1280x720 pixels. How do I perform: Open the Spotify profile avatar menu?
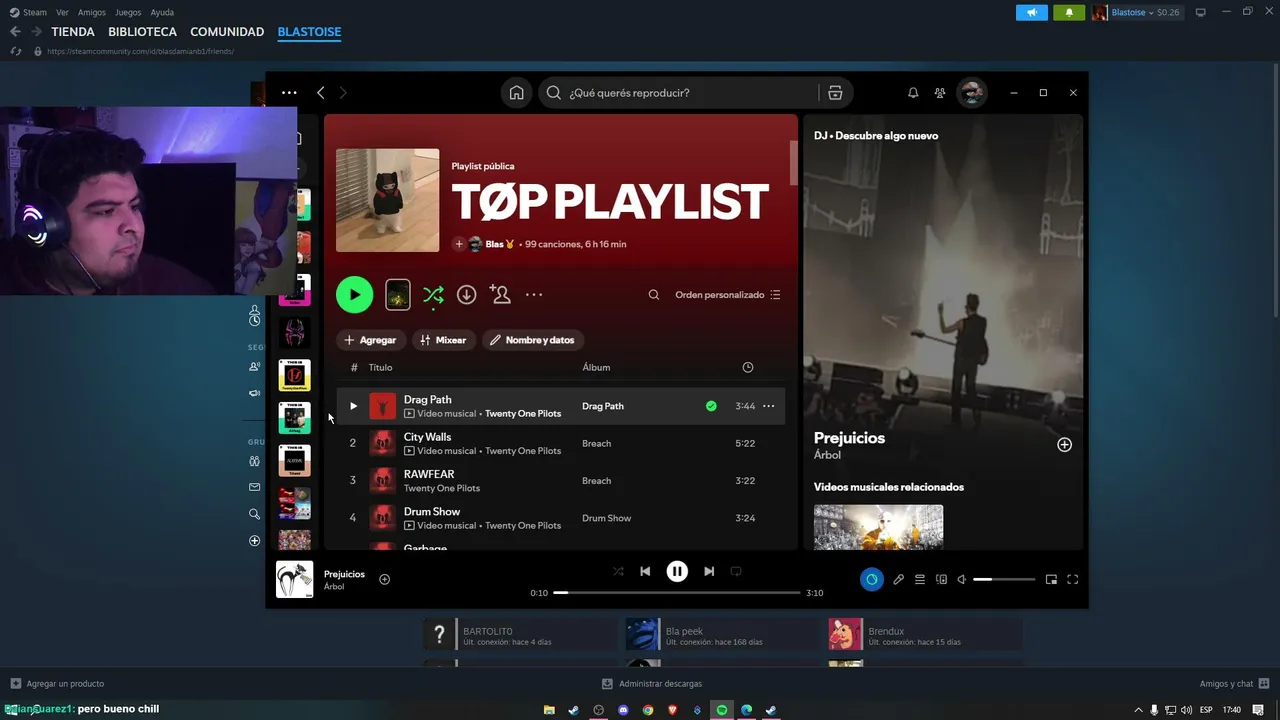(971, 93)
